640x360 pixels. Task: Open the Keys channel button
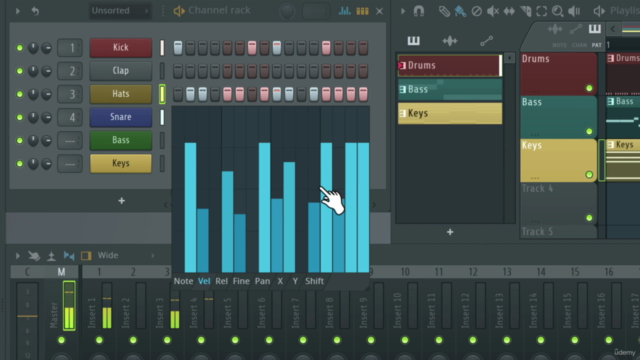pyautogui.click(x=121, y=163)
